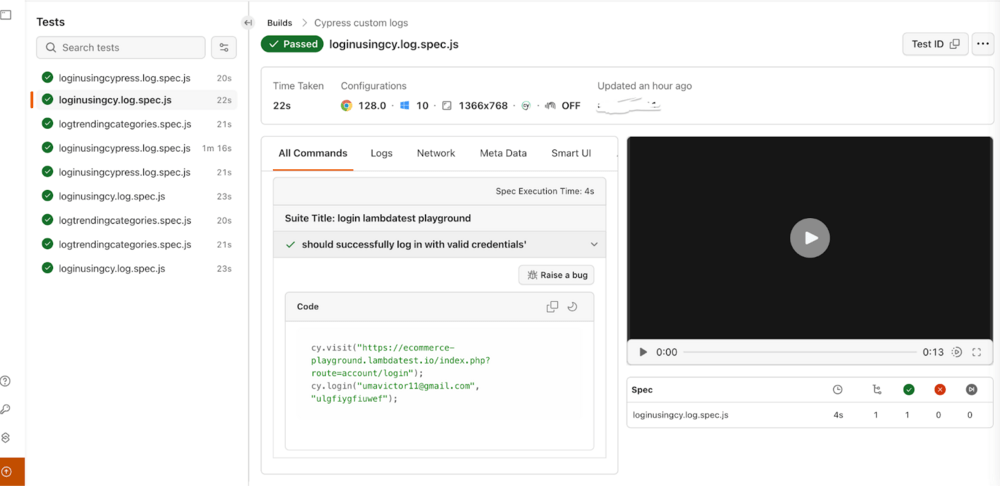This screenshot has height=486, width=1000.
Task: Play the test recording video
Action: click(x=810, y=238)
